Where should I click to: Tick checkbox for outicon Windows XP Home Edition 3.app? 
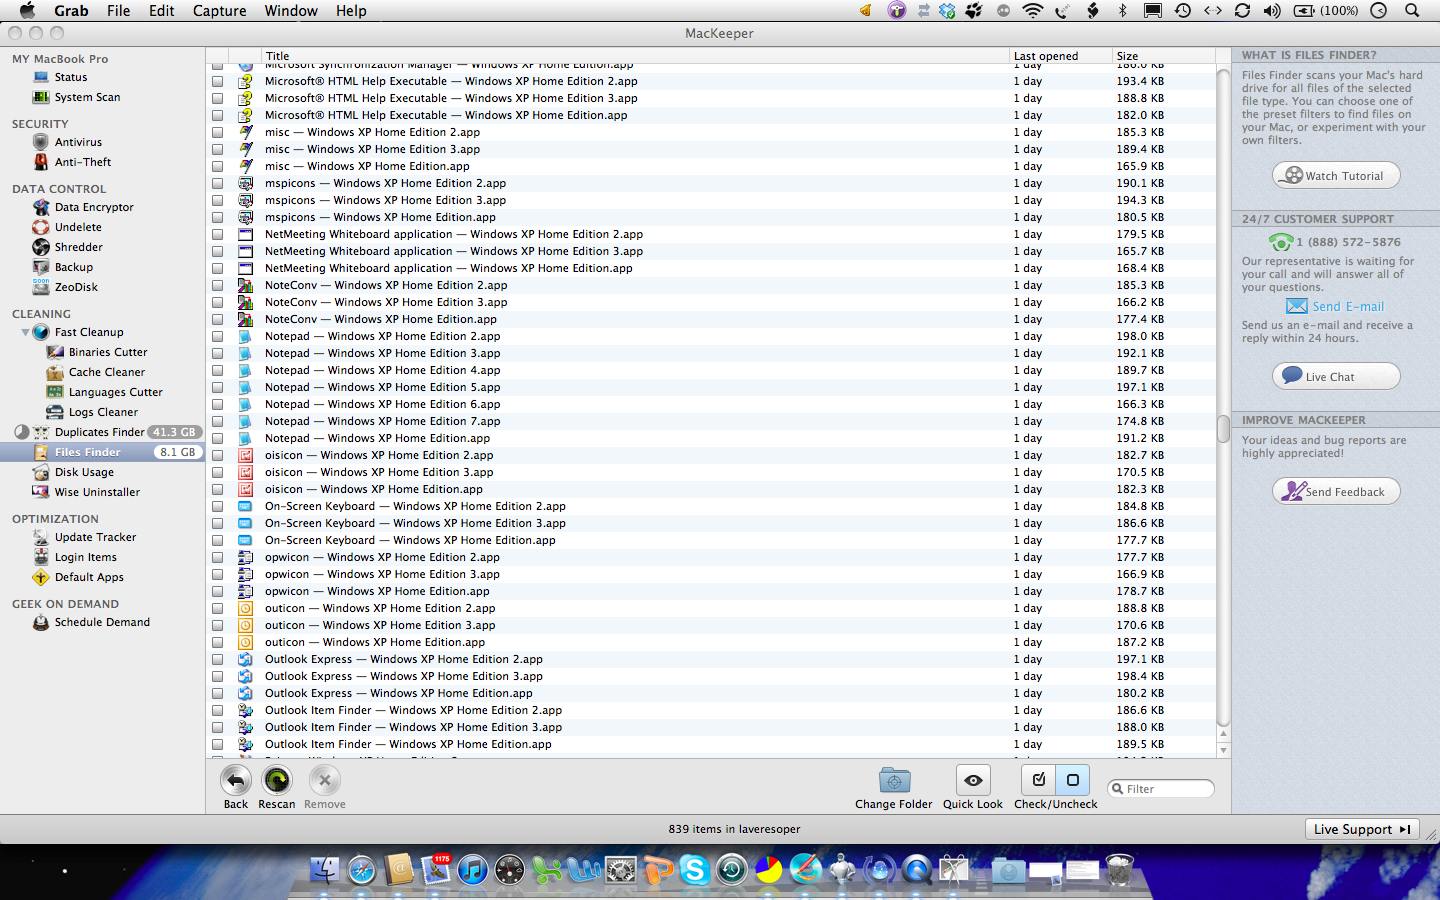(217, 625)
